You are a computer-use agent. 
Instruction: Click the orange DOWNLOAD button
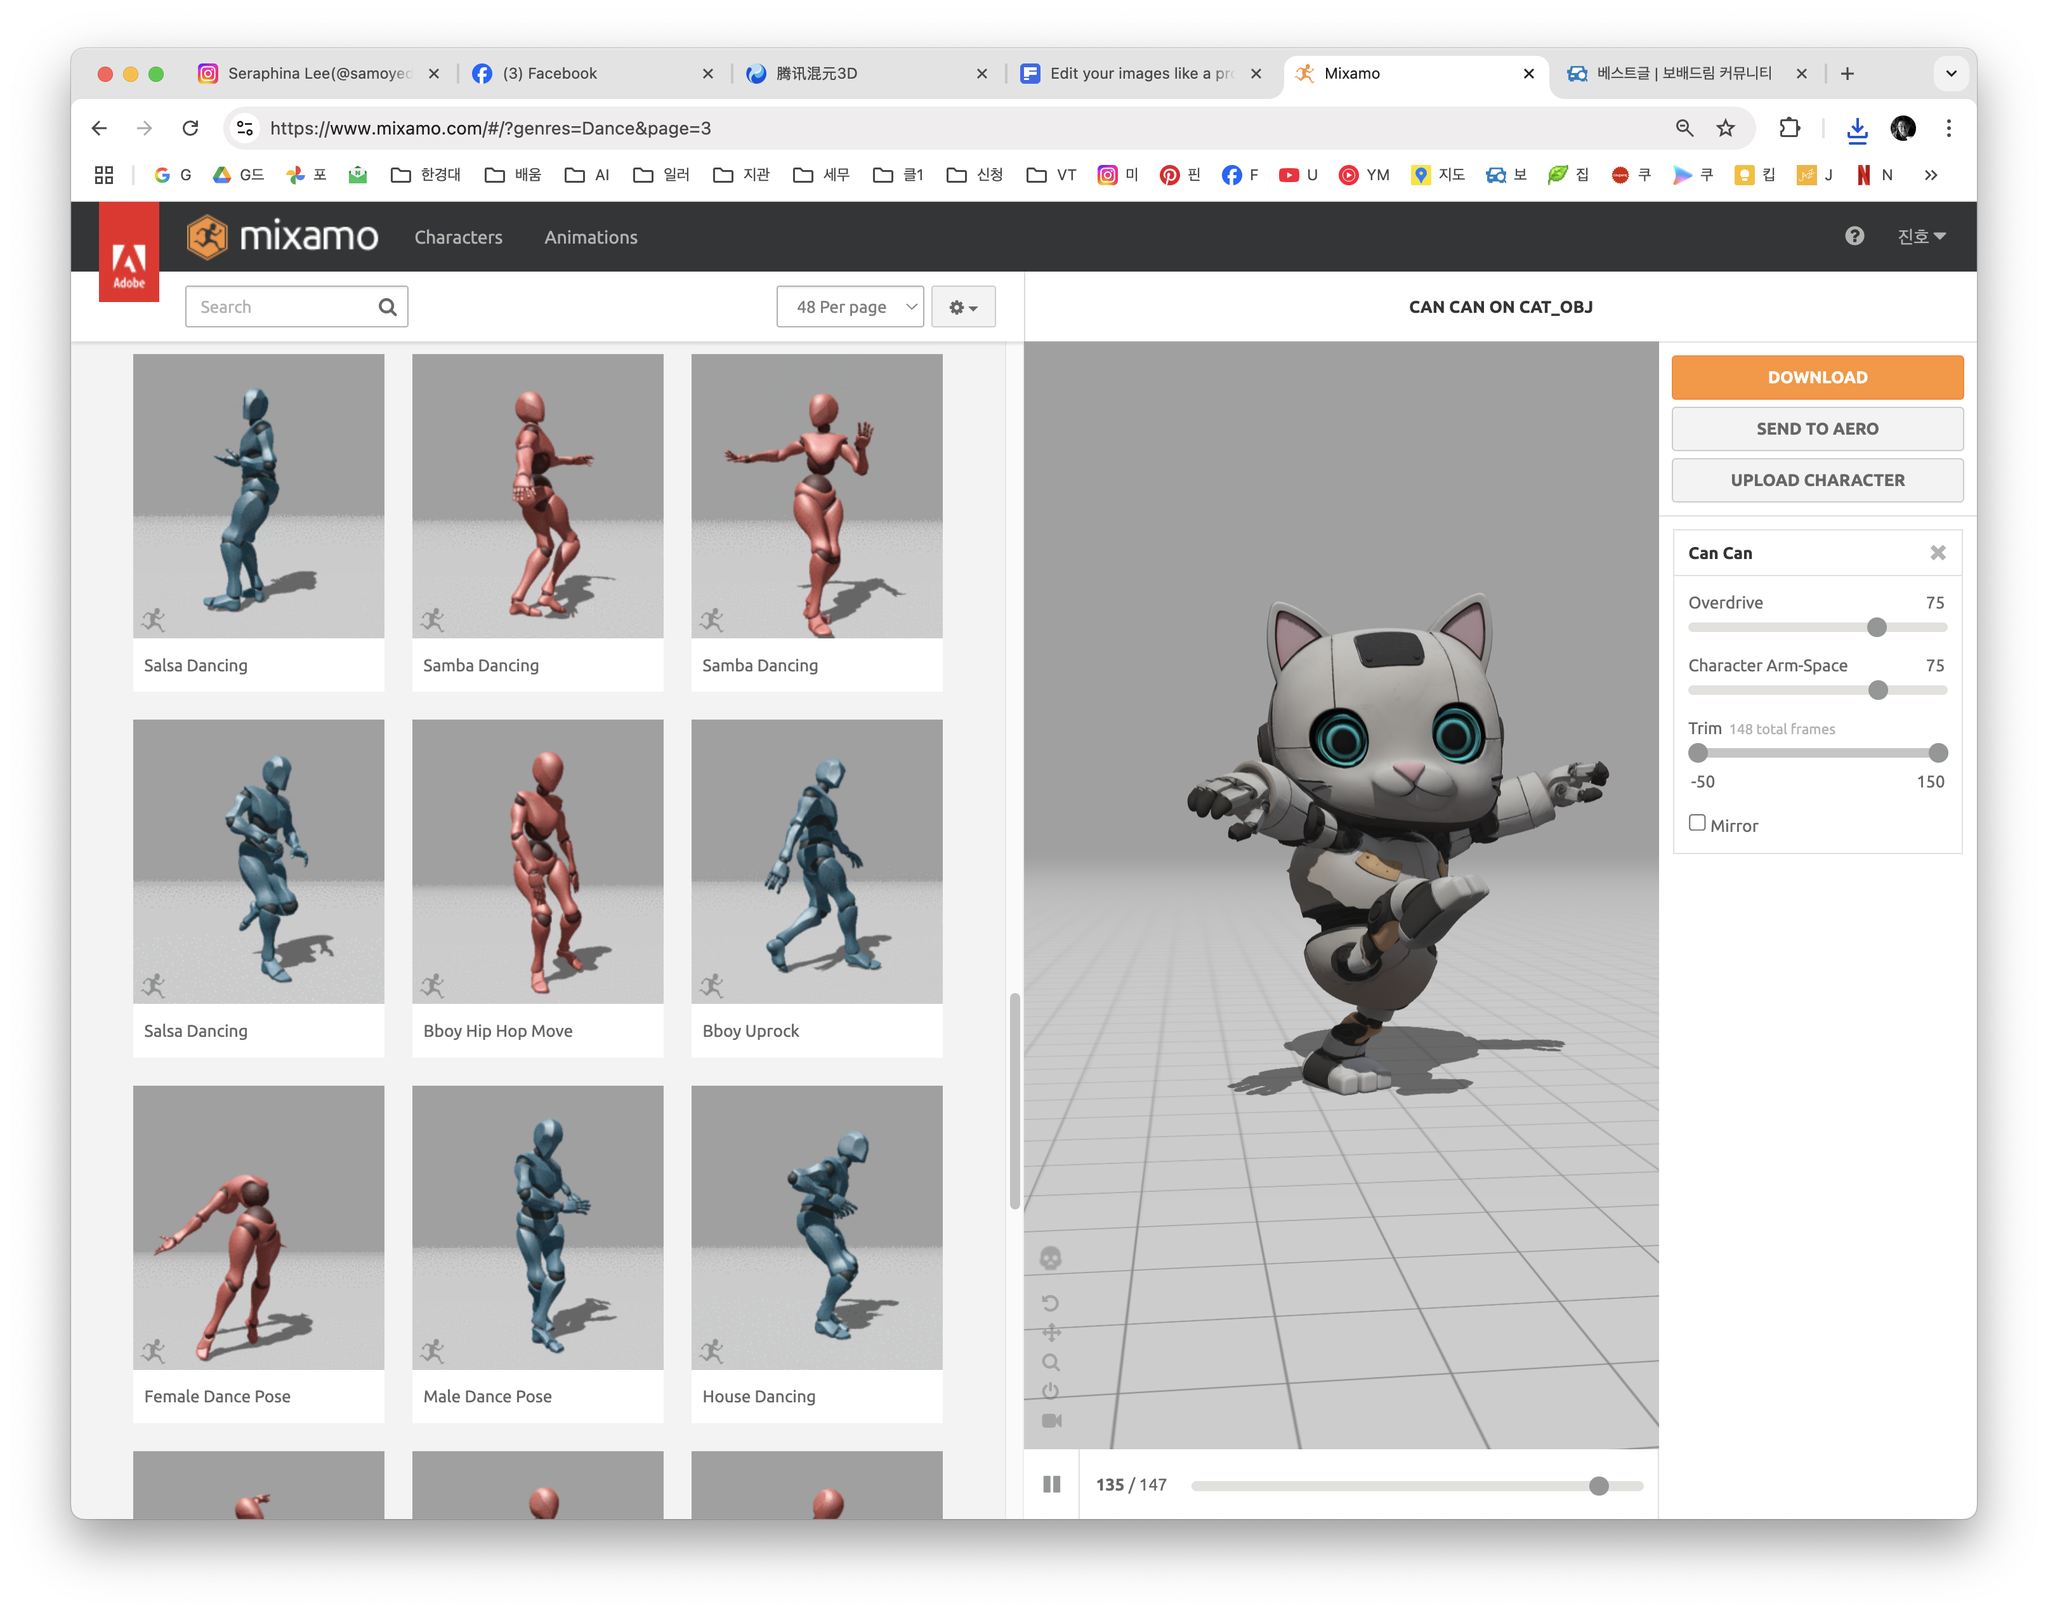1817,377
